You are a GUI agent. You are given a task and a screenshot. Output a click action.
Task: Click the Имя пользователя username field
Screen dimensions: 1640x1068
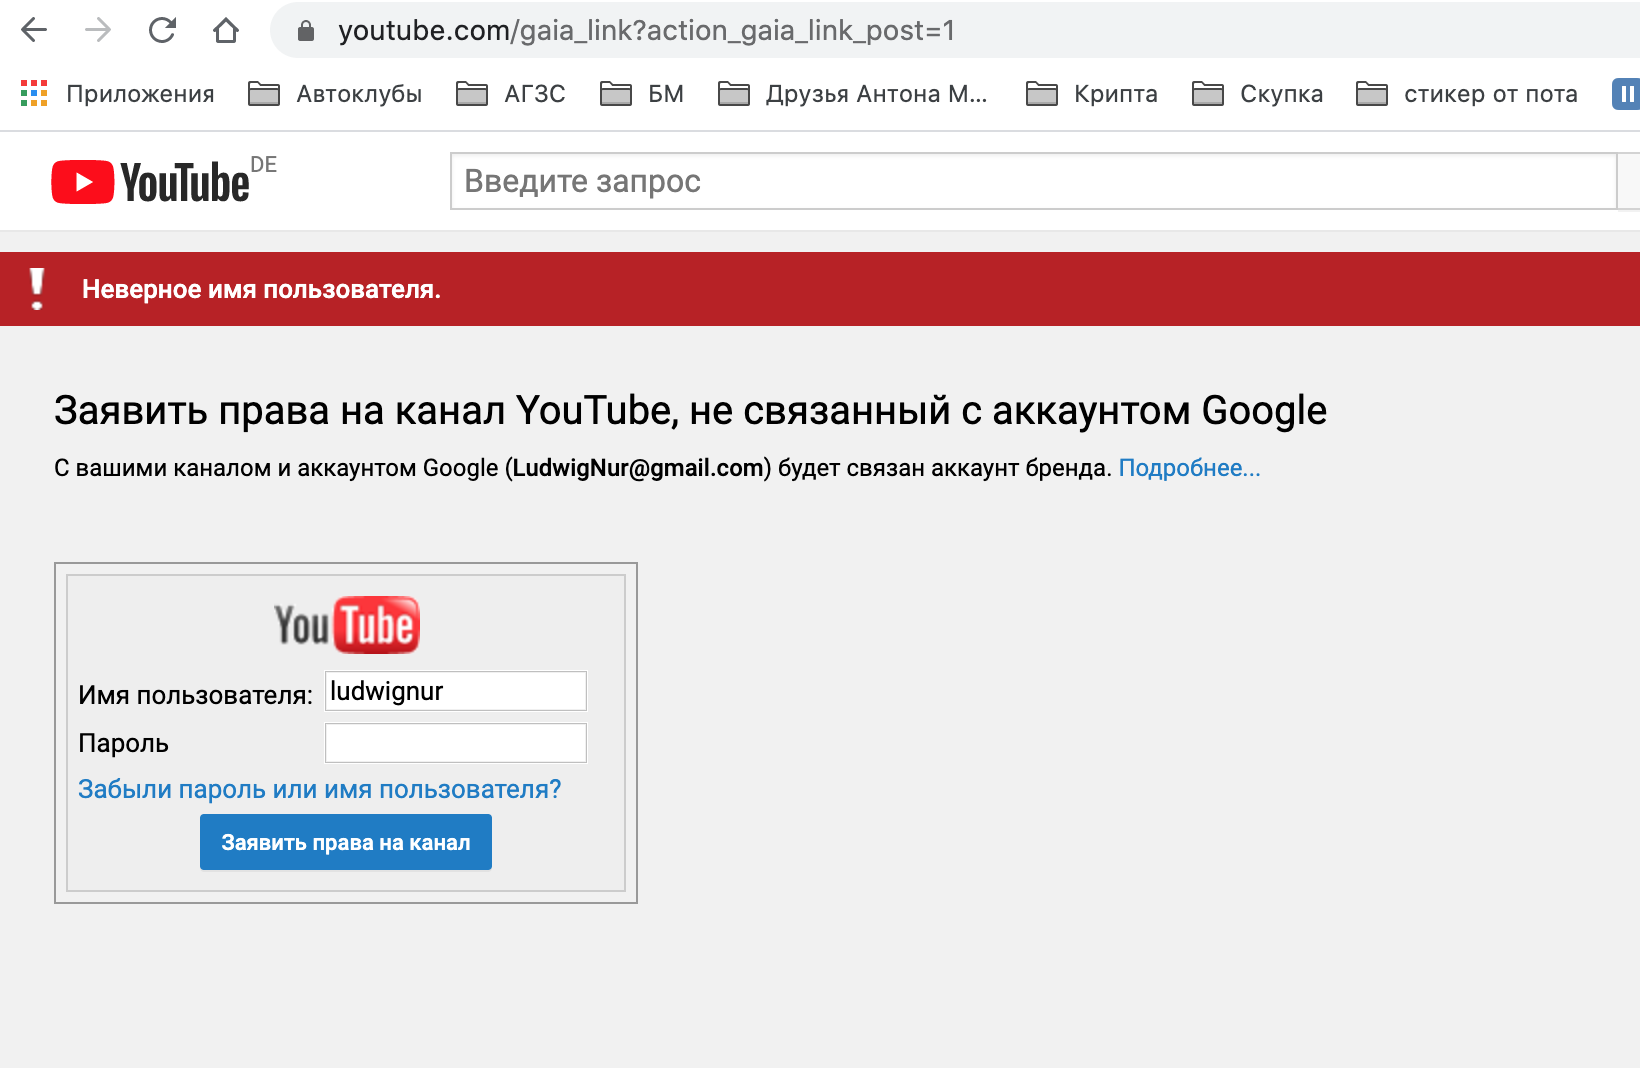tap(456, 691)
